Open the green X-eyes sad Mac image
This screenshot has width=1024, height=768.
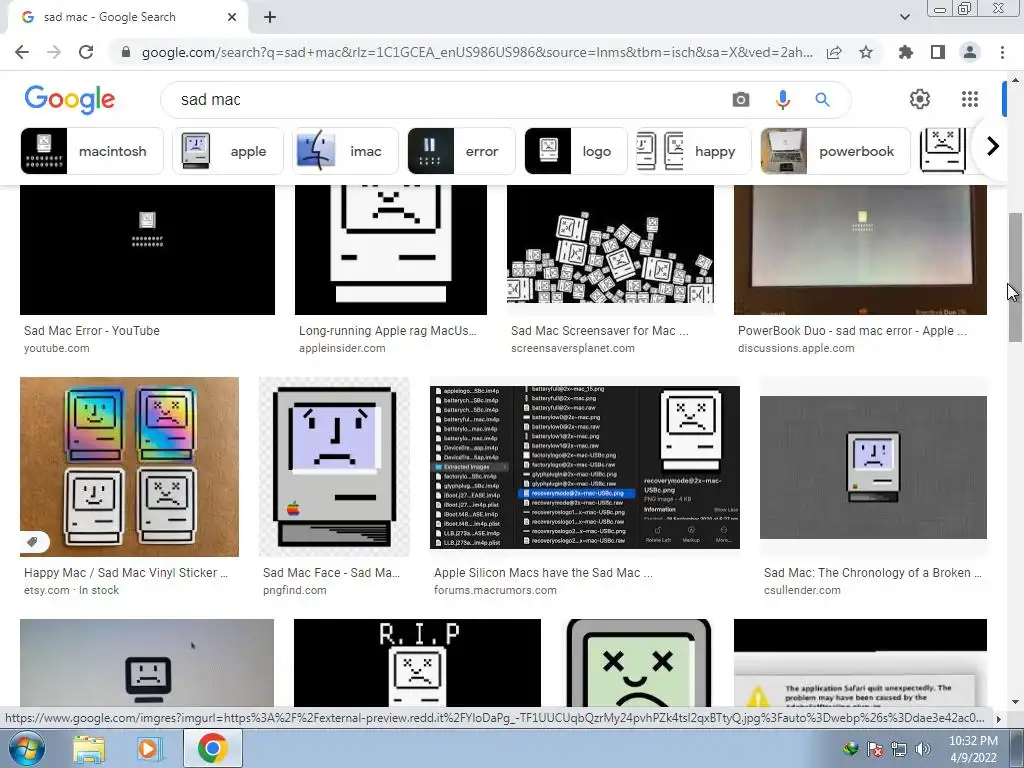(x=638, y=663)
